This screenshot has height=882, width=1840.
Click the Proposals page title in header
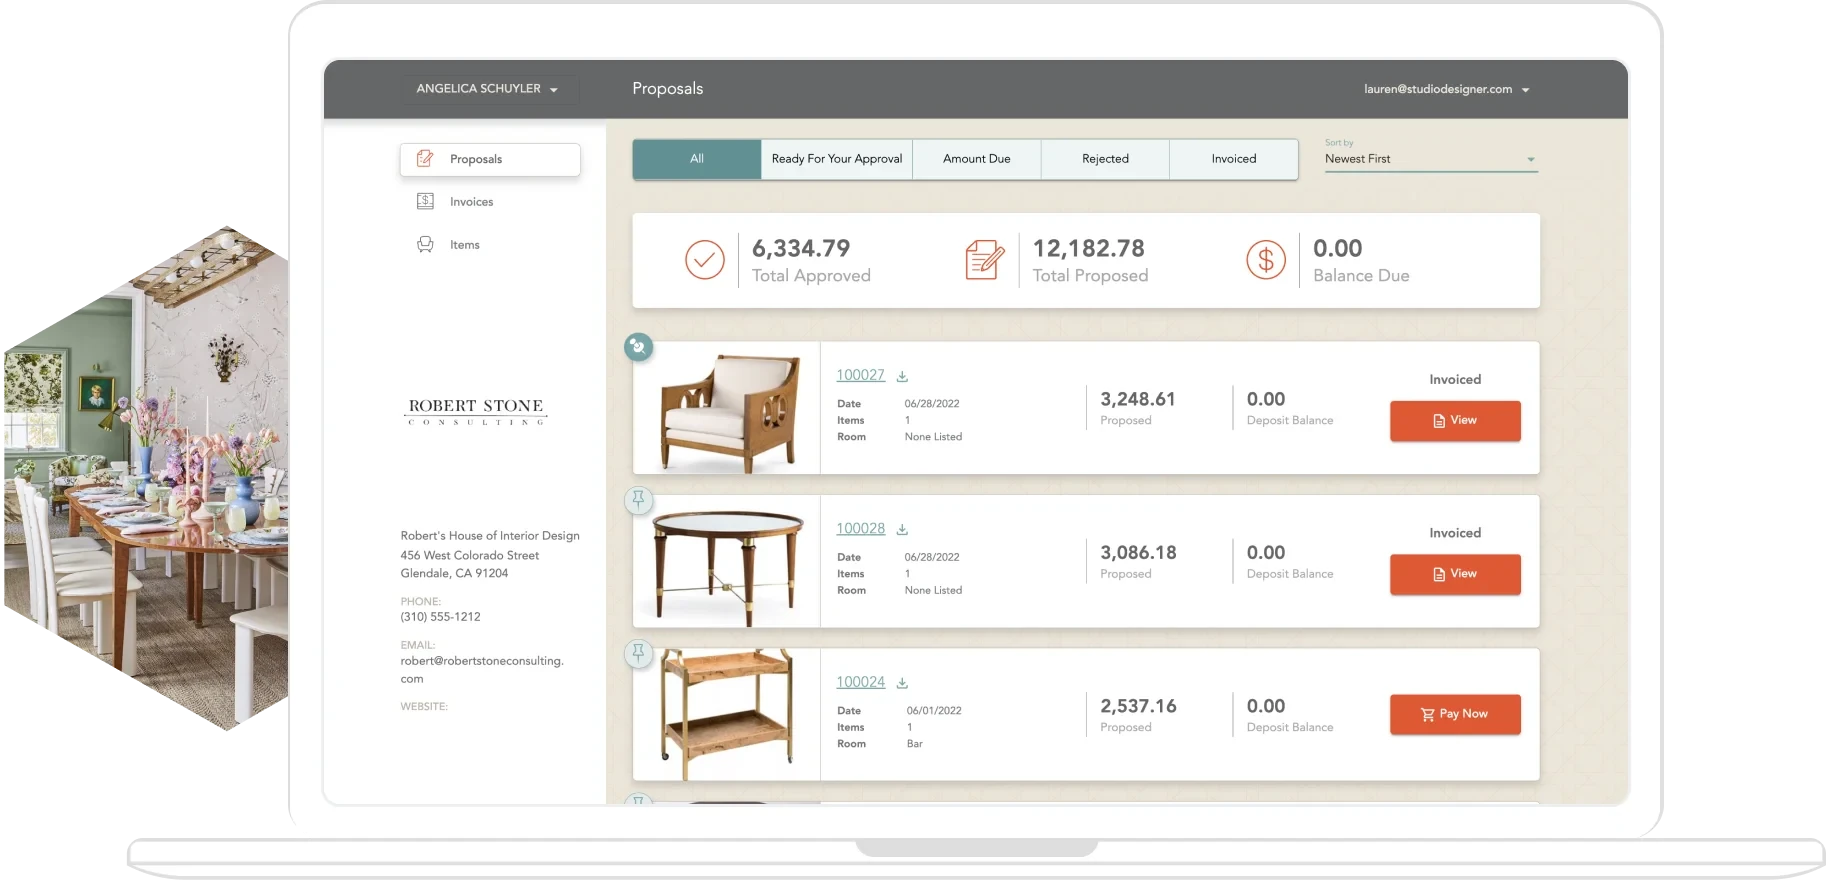667,89
